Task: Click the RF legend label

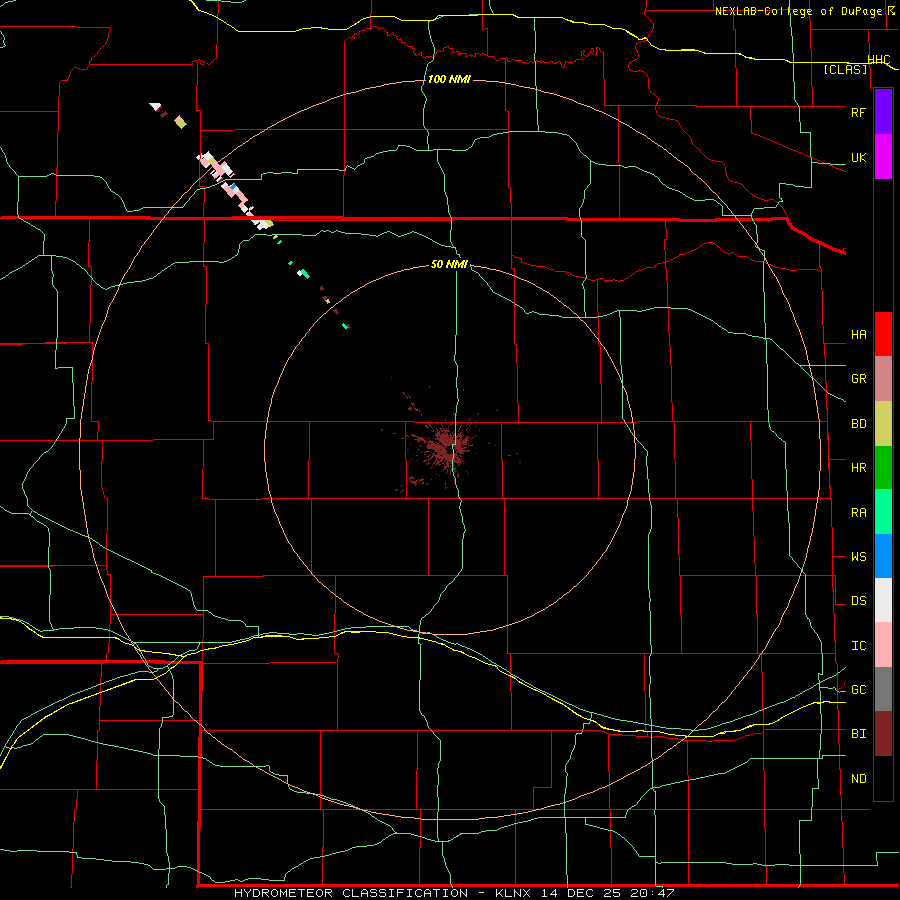Action: pyautogui.click(x=858, y=112)
